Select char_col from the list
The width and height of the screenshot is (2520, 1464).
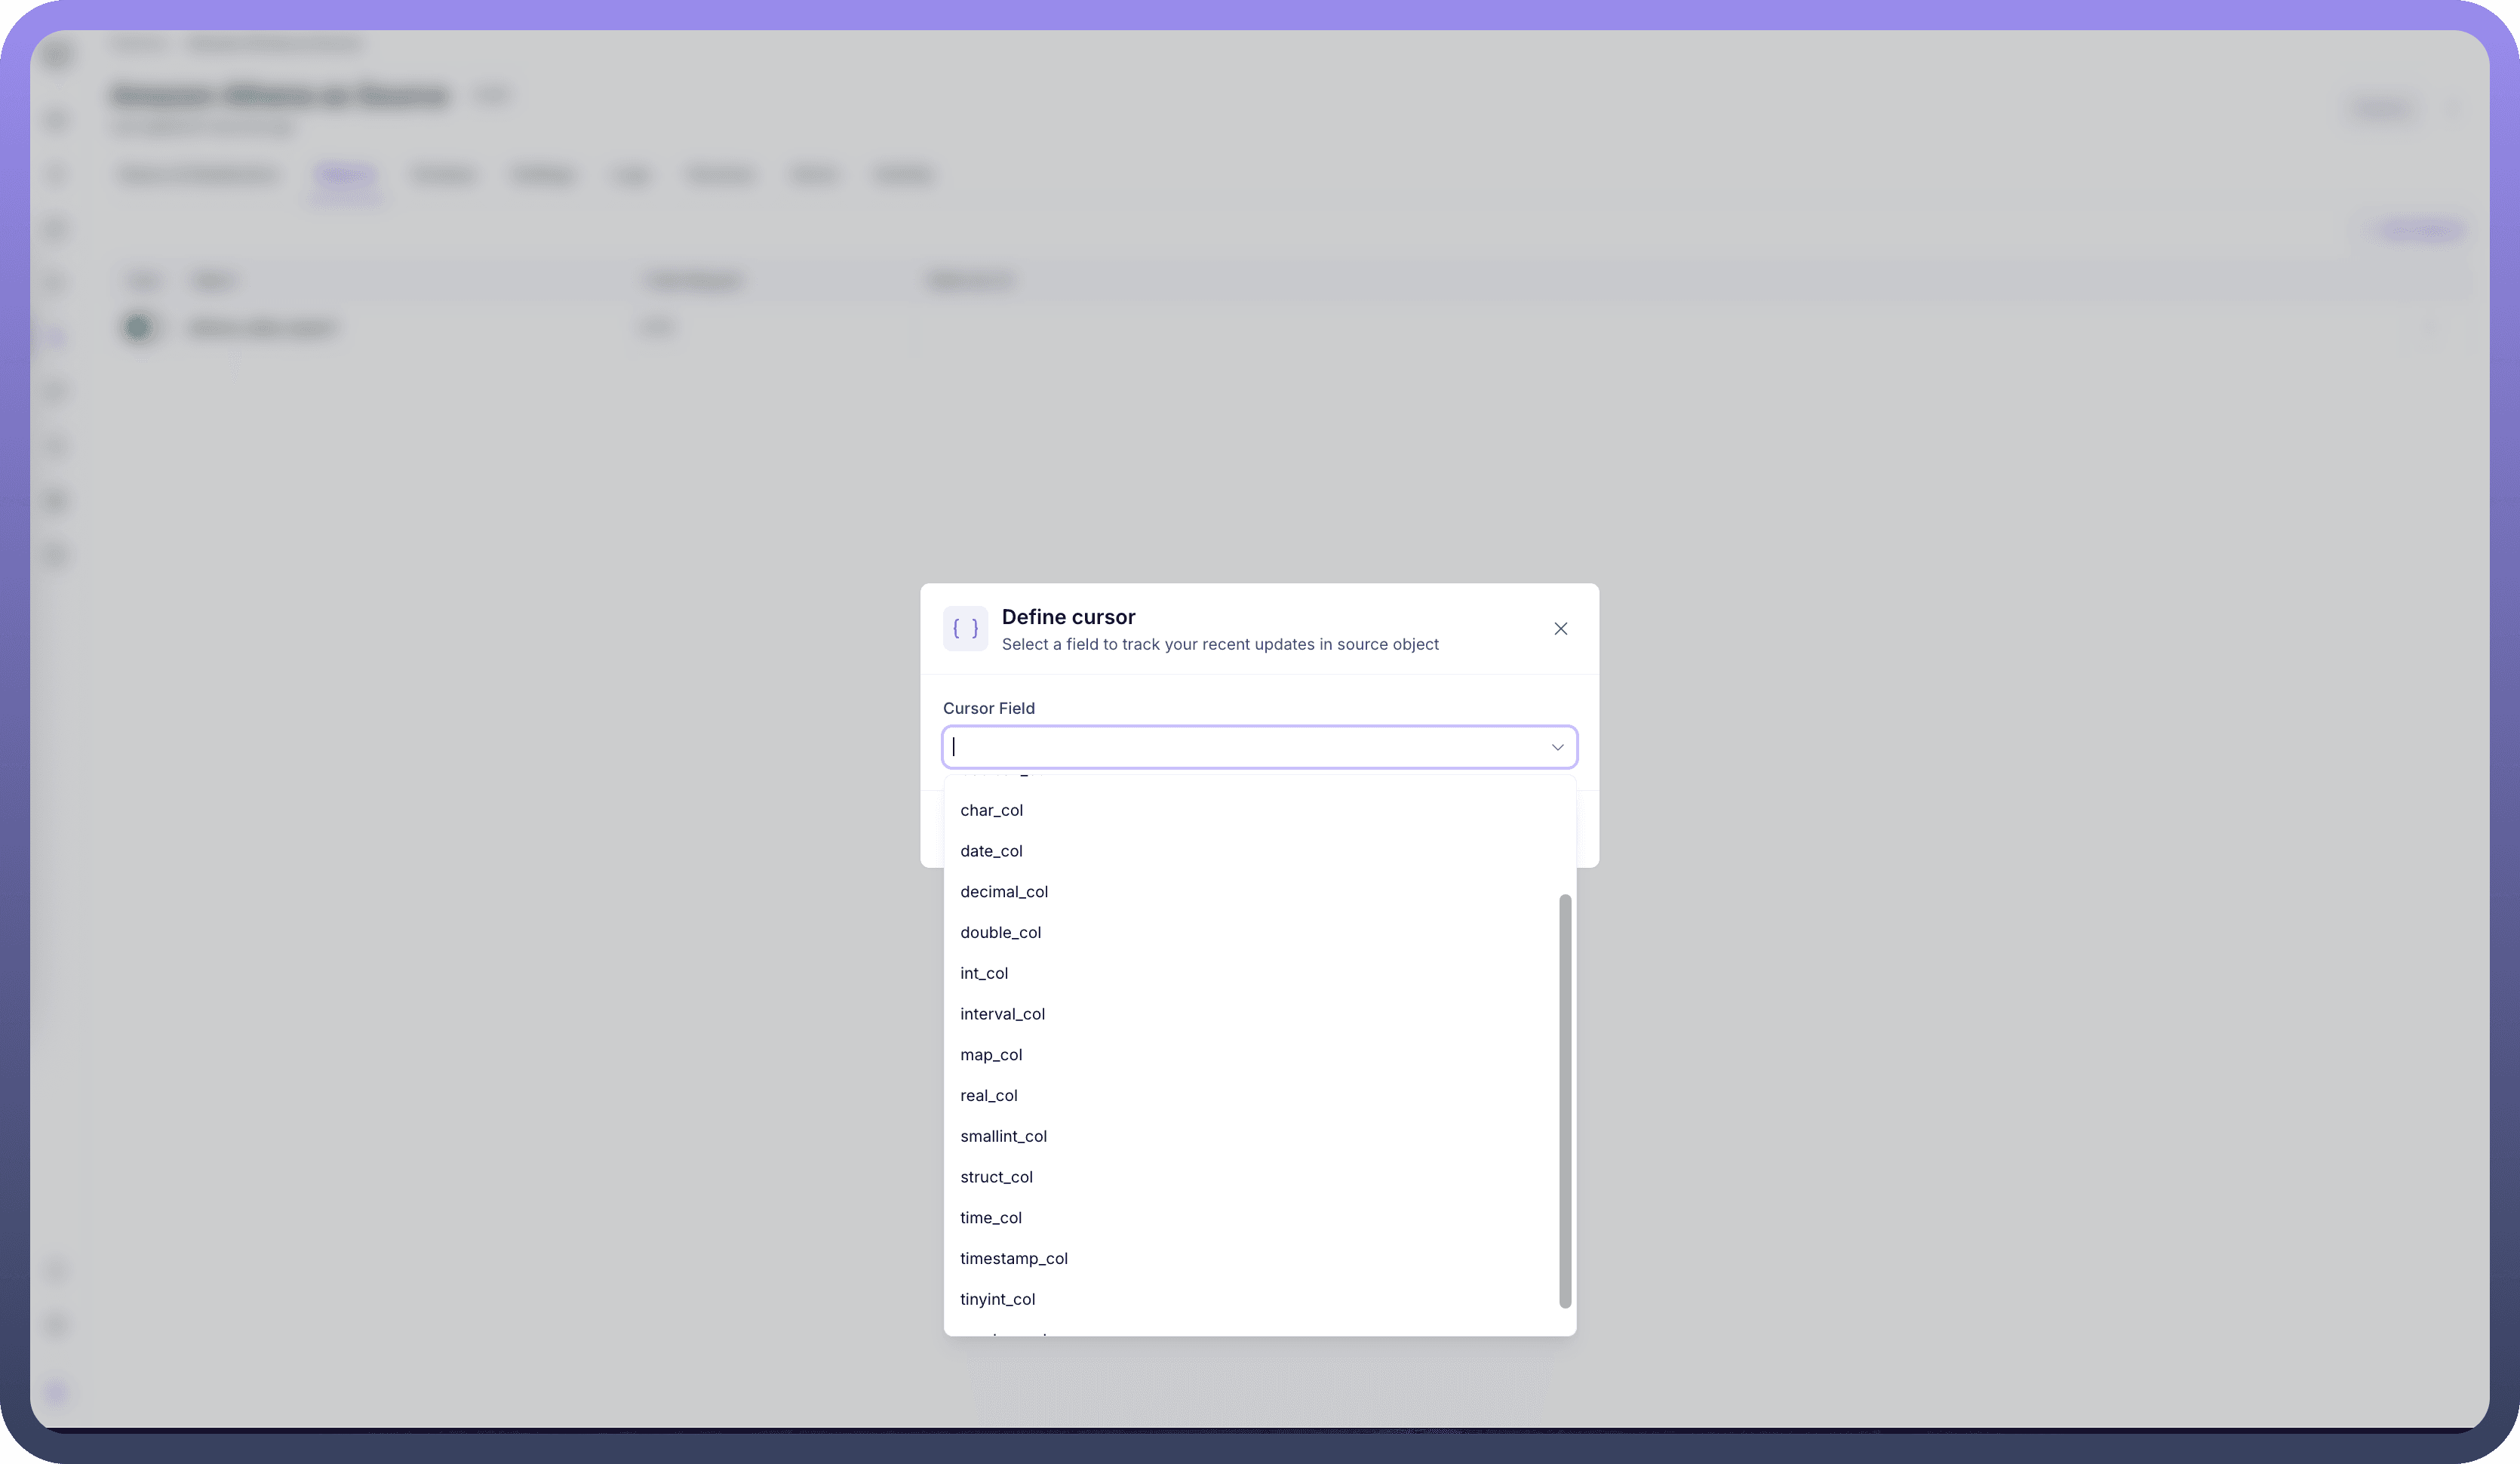pos(991,810)
